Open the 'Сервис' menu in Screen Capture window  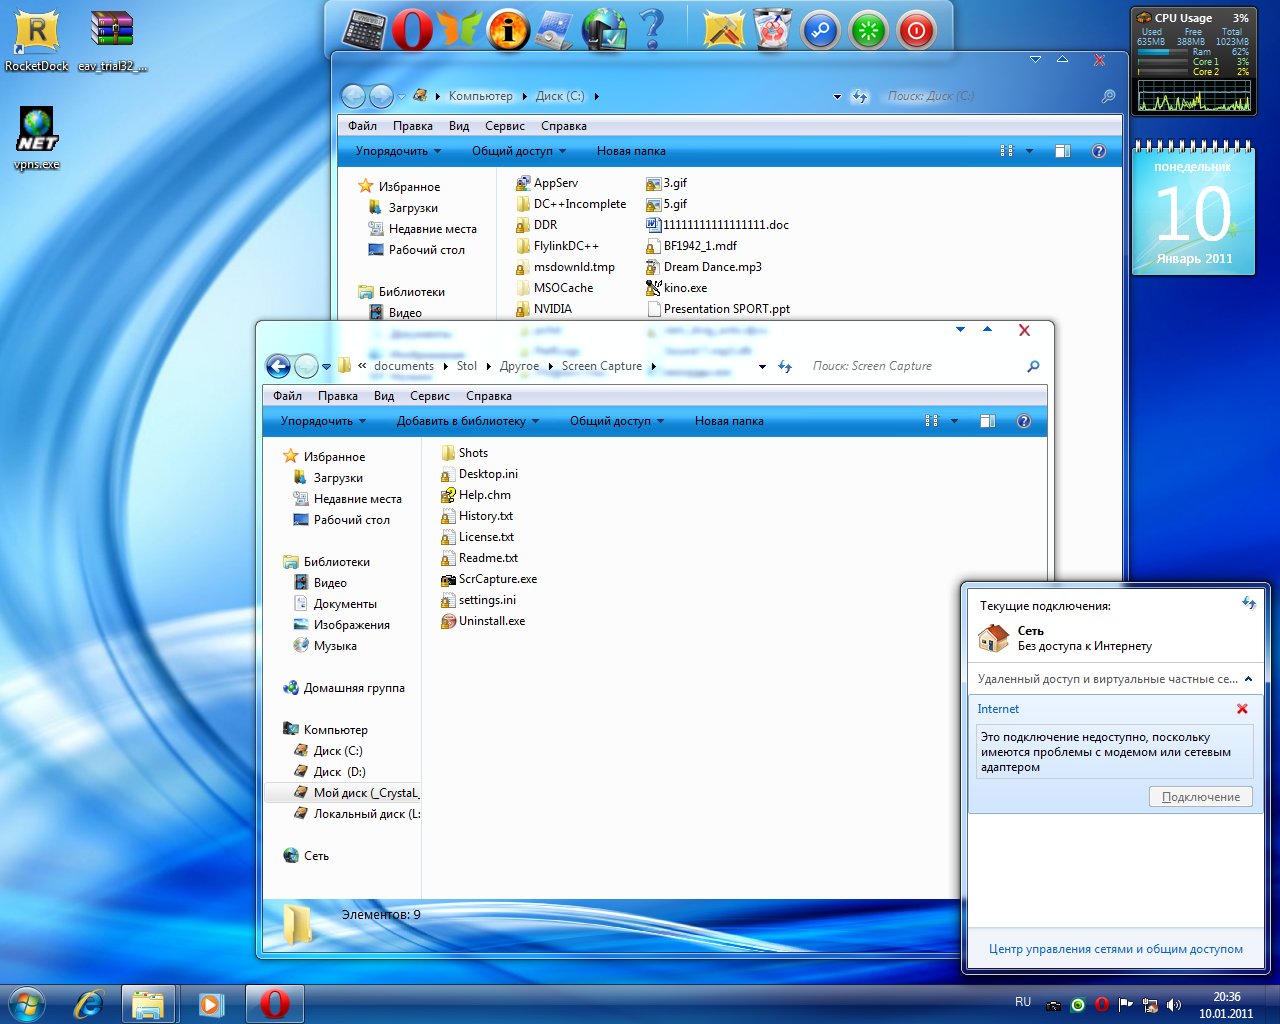429,396
